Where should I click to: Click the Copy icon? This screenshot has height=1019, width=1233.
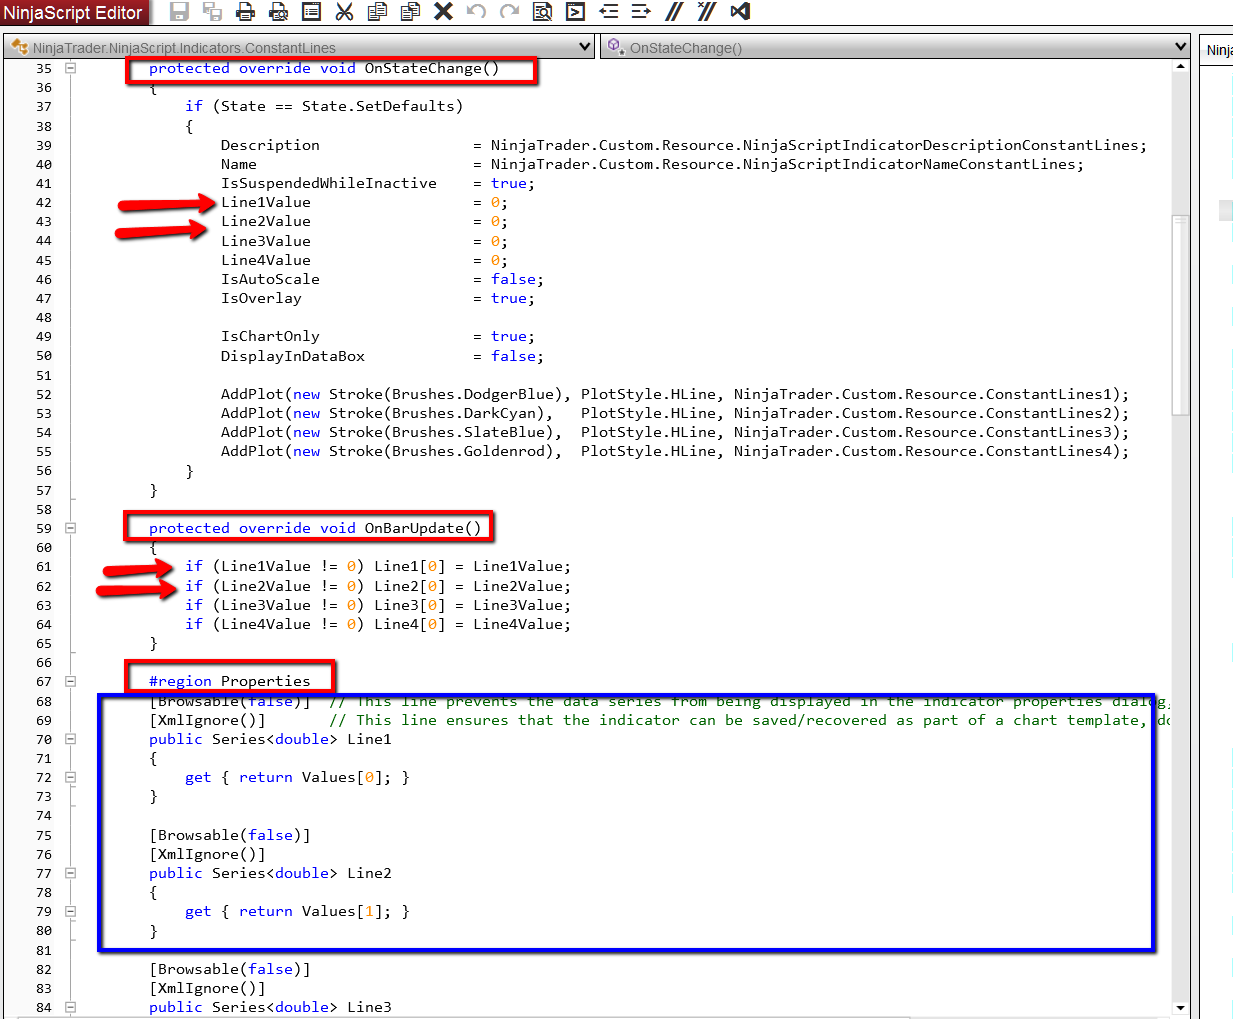click(377, 11)
